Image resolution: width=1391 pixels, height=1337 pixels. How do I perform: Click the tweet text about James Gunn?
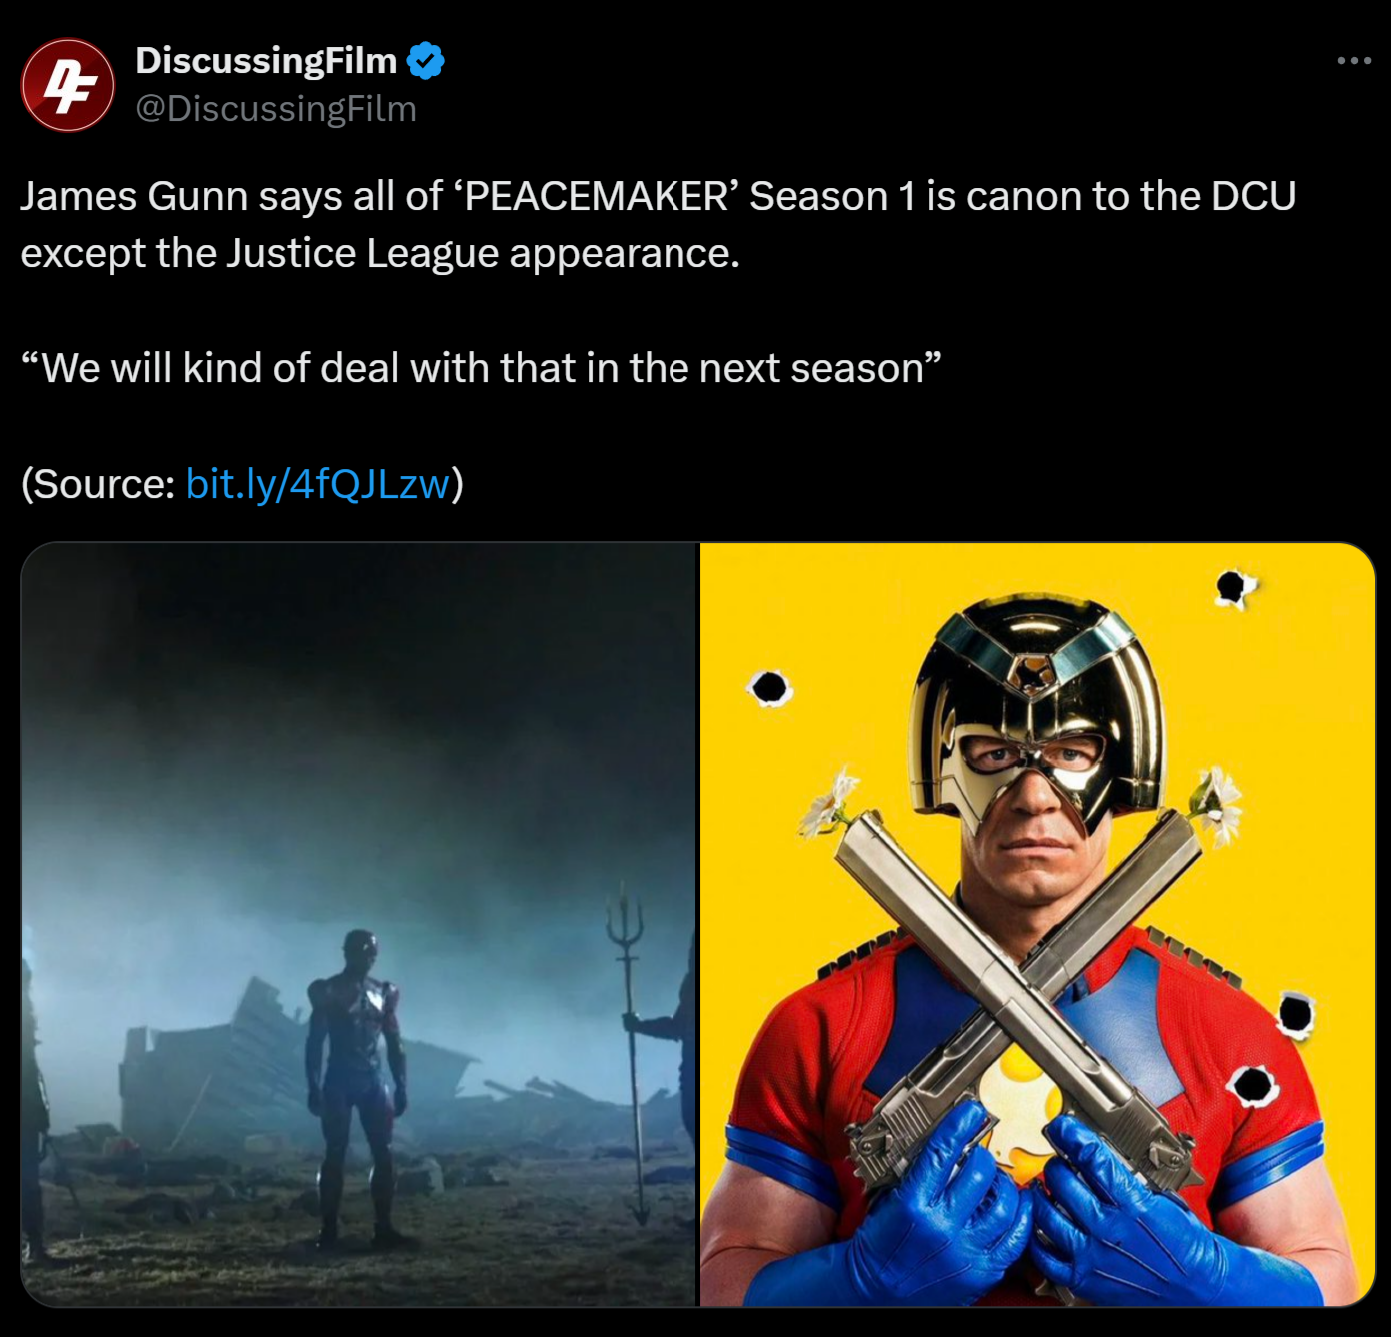(x=658, y=224)
